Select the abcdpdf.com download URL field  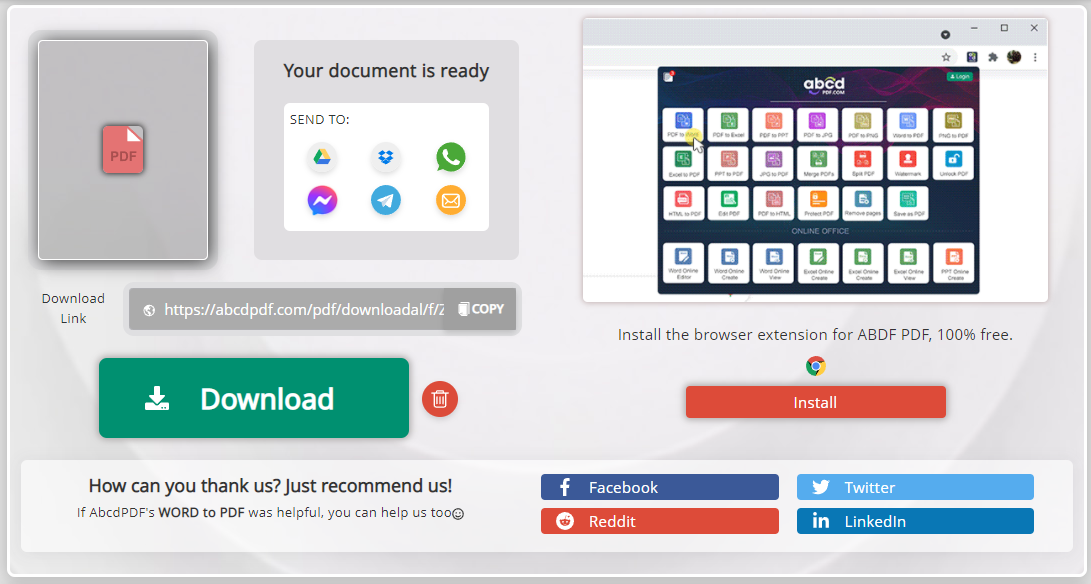[x=304, y=310]
